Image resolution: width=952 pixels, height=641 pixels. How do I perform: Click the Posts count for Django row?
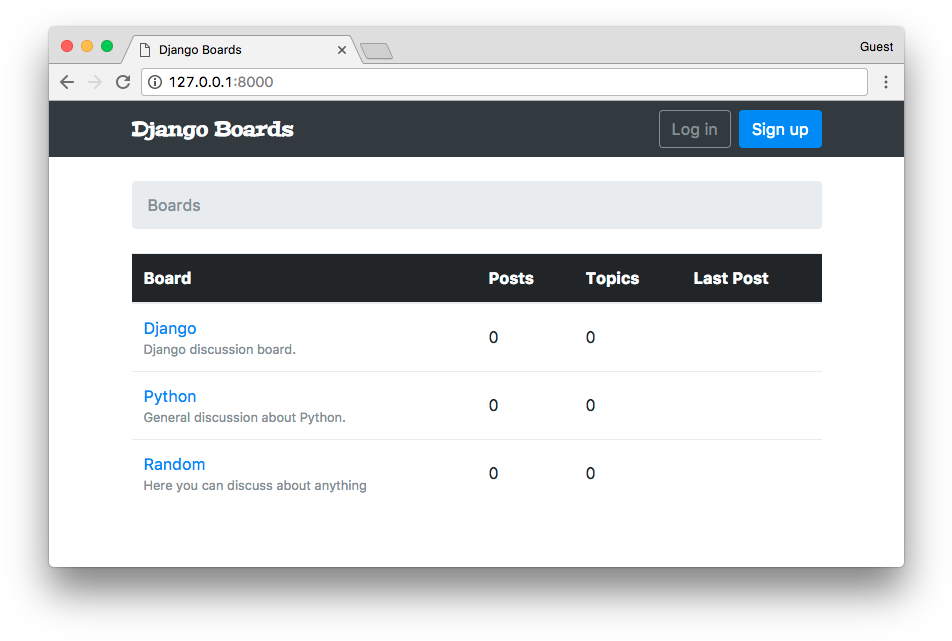[494, 337]
